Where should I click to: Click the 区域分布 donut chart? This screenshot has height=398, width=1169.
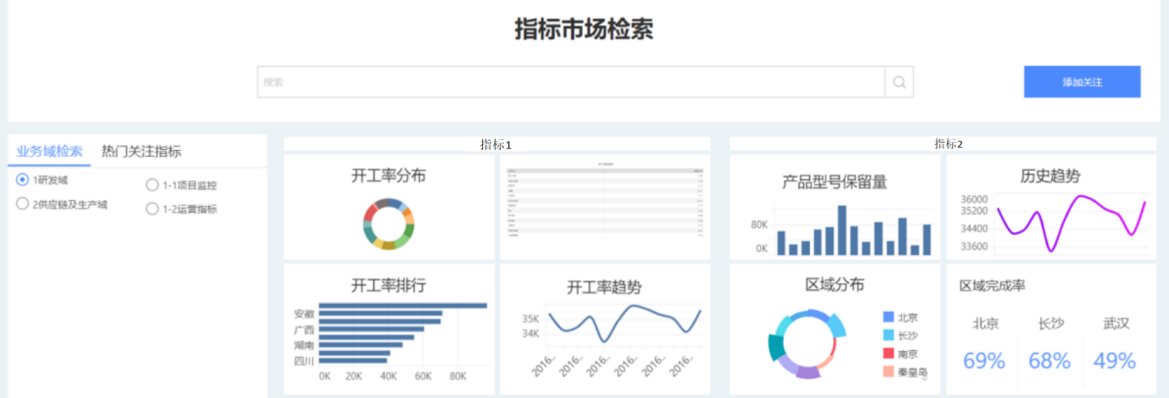[x=807, y=344]
